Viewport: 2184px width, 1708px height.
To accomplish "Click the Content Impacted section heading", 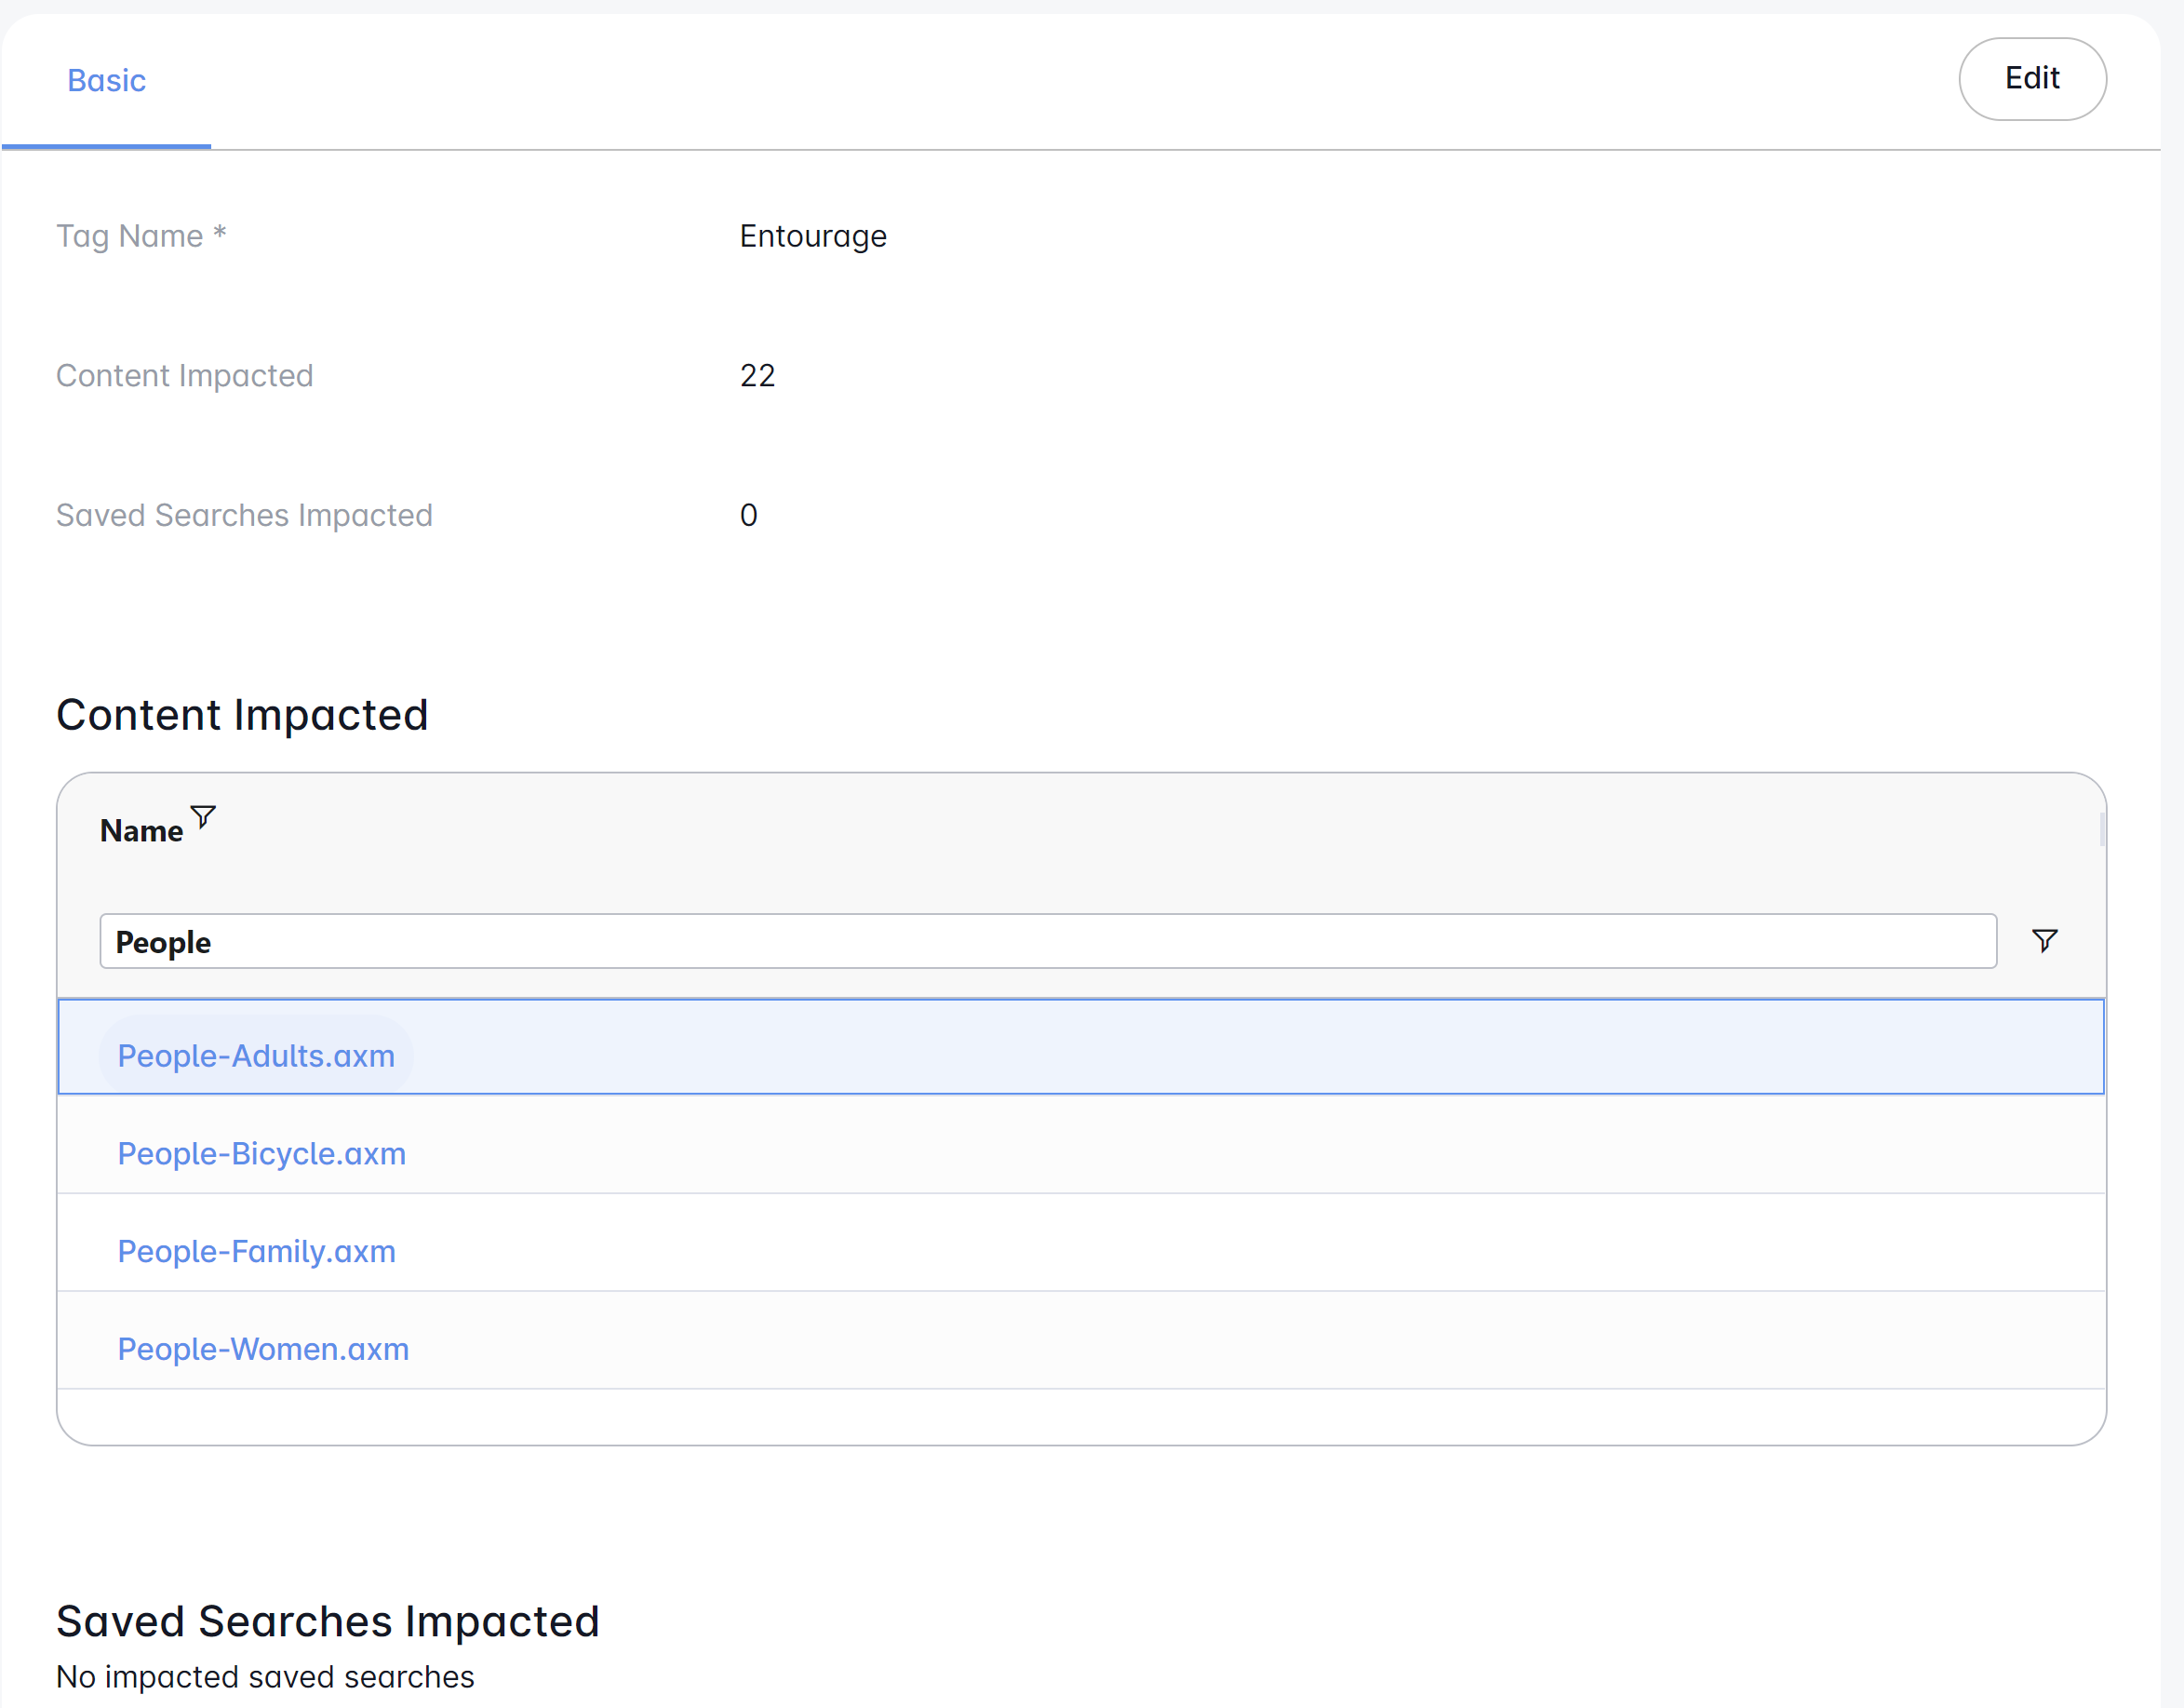I will pos(242,715).
